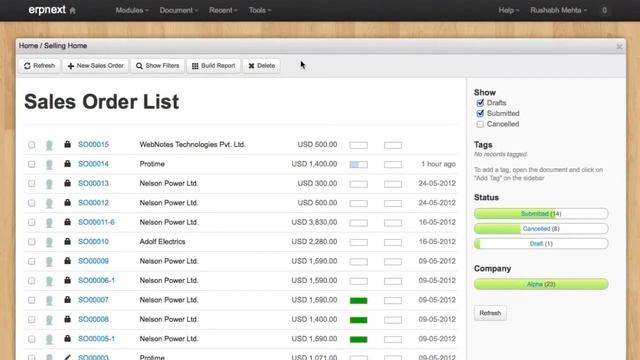
Task: Click partial progress bar in SO00014 row
Action: [359, 164]
